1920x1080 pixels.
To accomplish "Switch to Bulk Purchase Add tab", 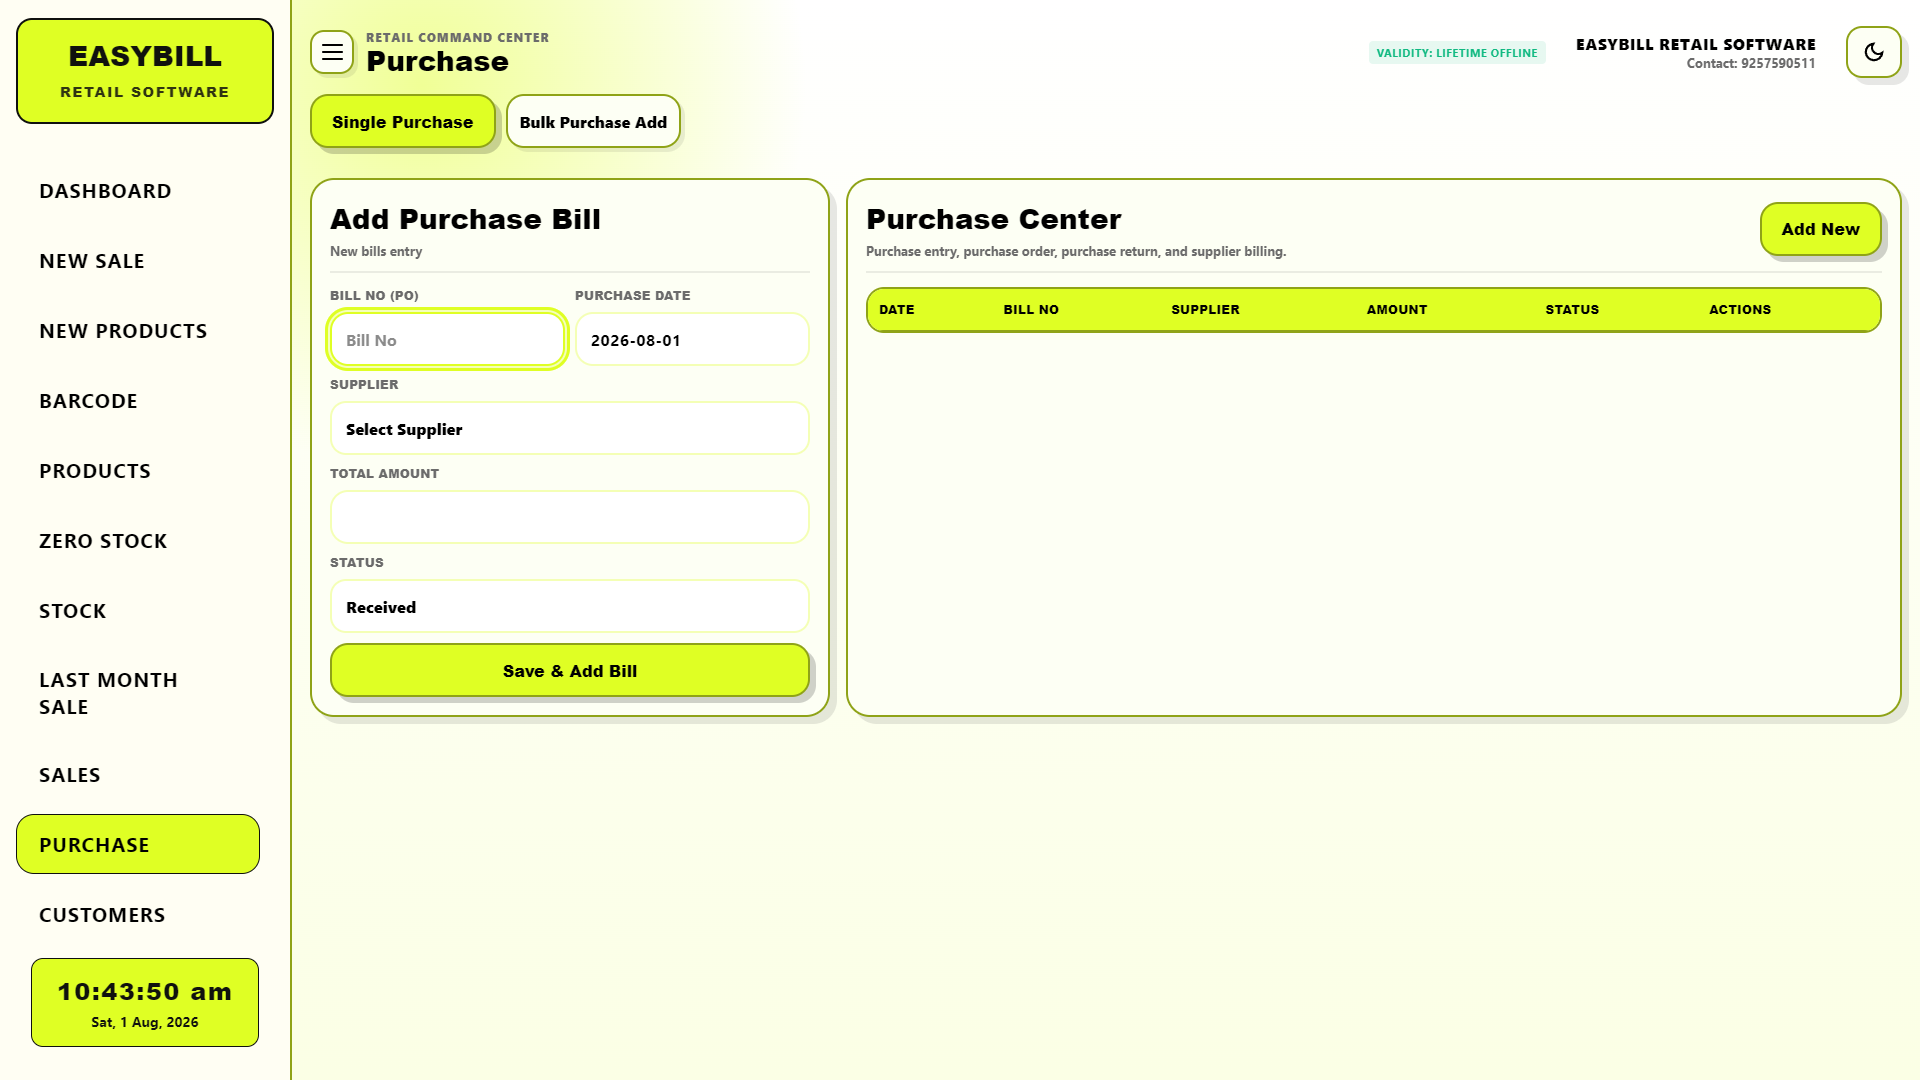I will point(593,121).
